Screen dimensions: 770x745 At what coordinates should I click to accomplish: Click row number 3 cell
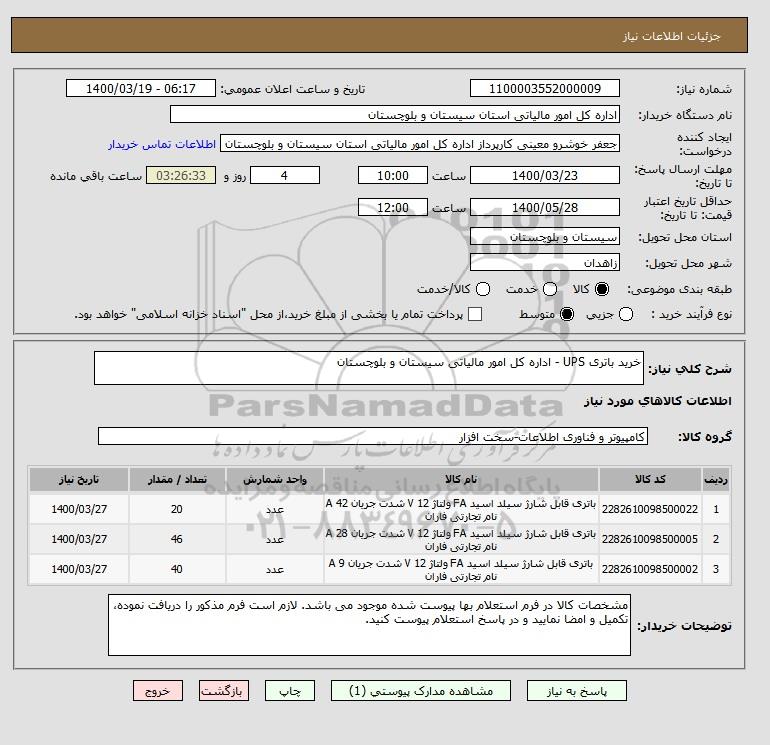pyautogui.click(x=715, y=569)
